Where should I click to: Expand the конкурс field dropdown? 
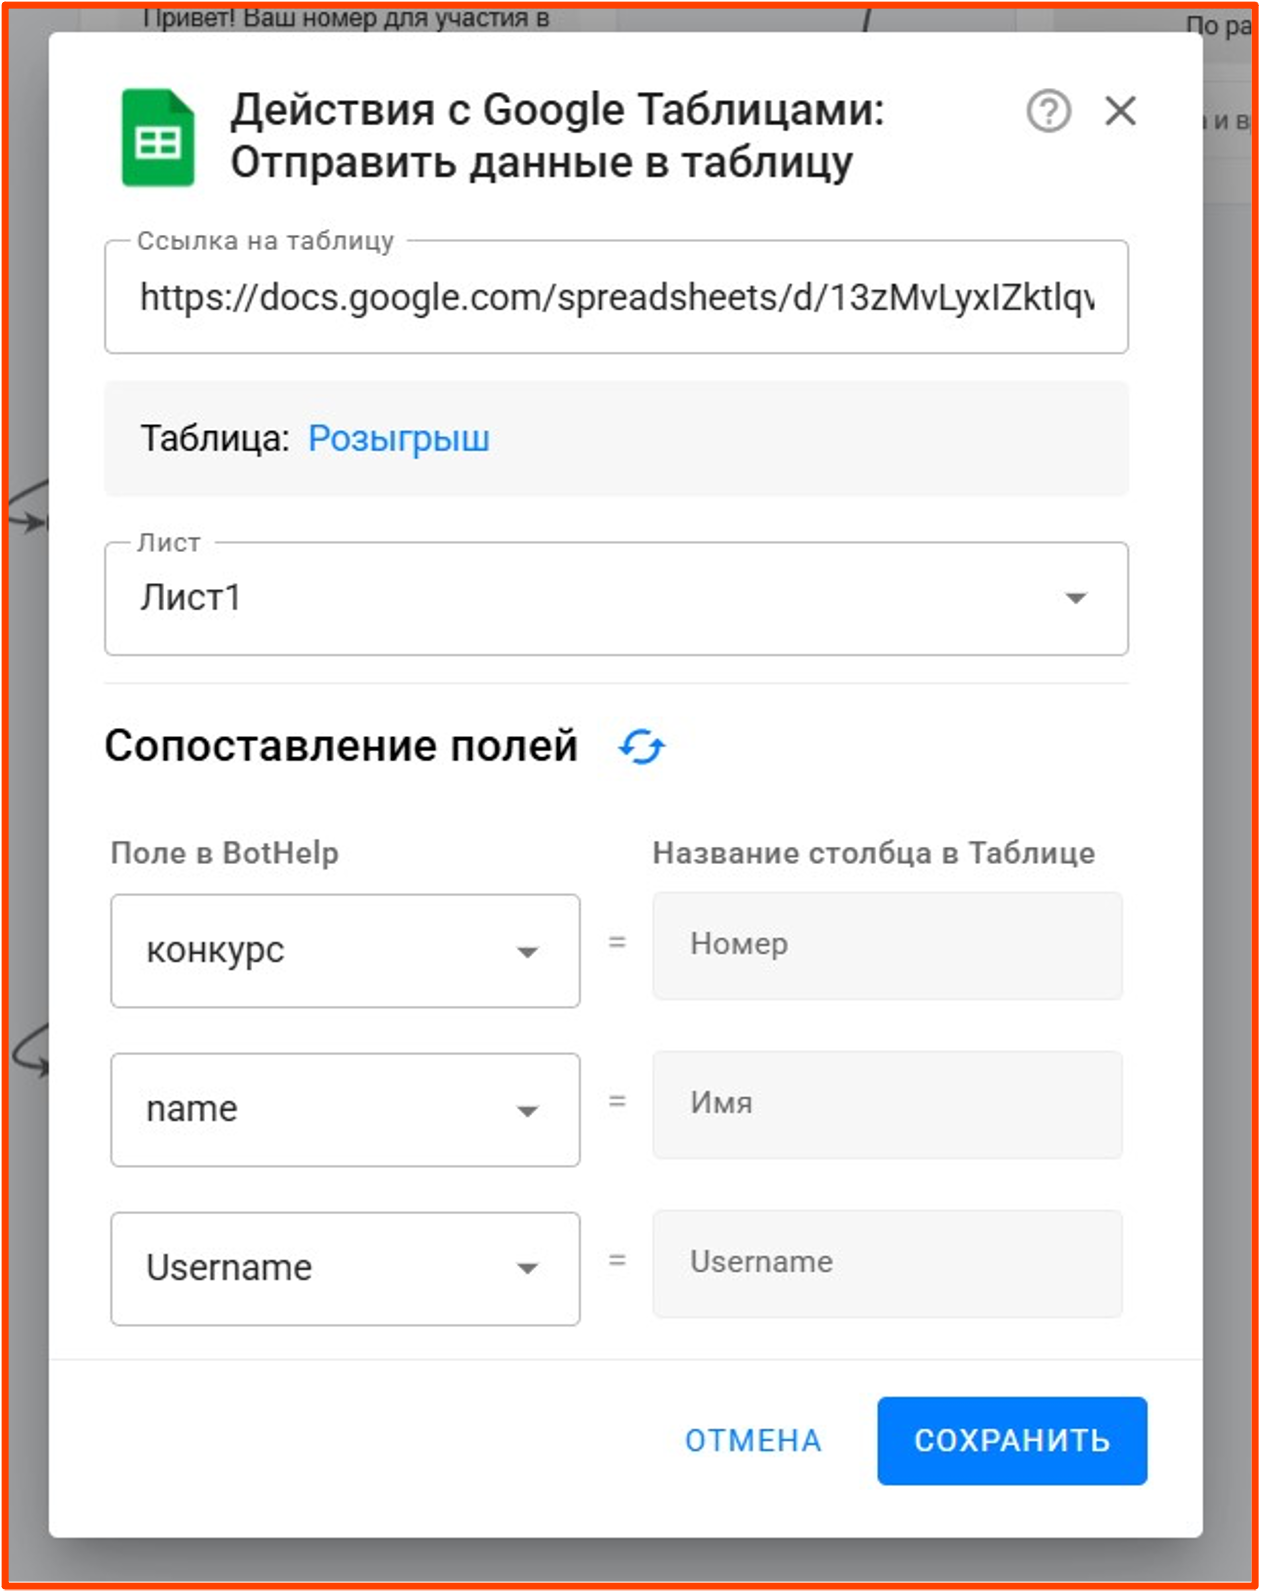[345, 951]
